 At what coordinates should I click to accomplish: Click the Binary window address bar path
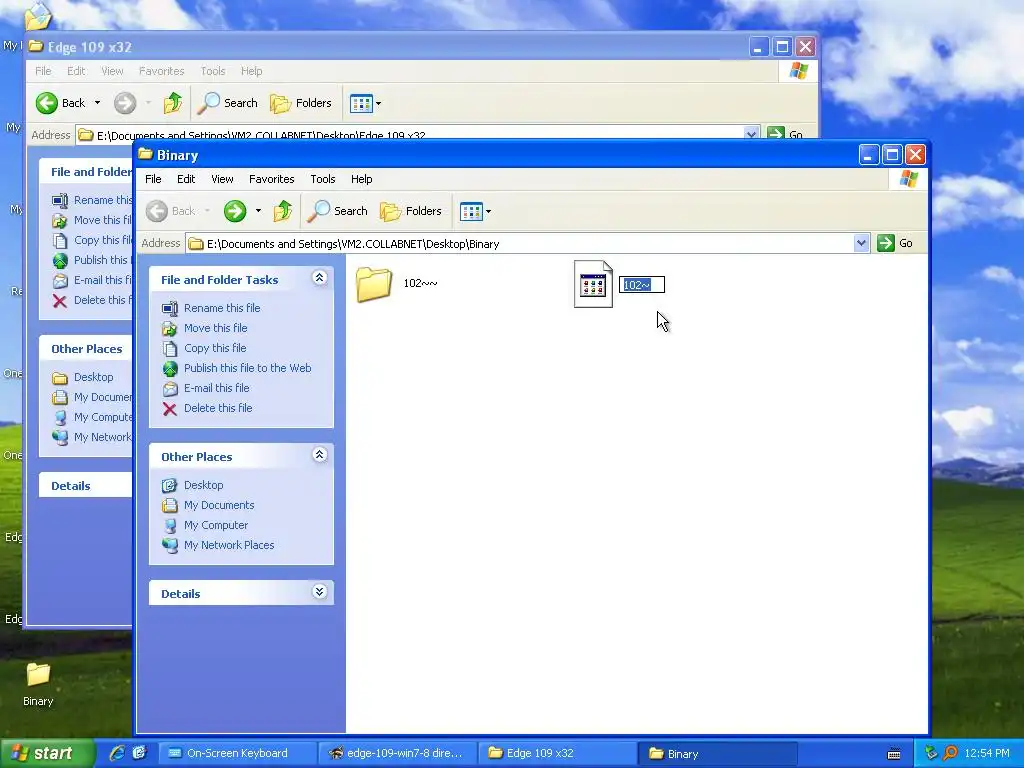point(353,244)
